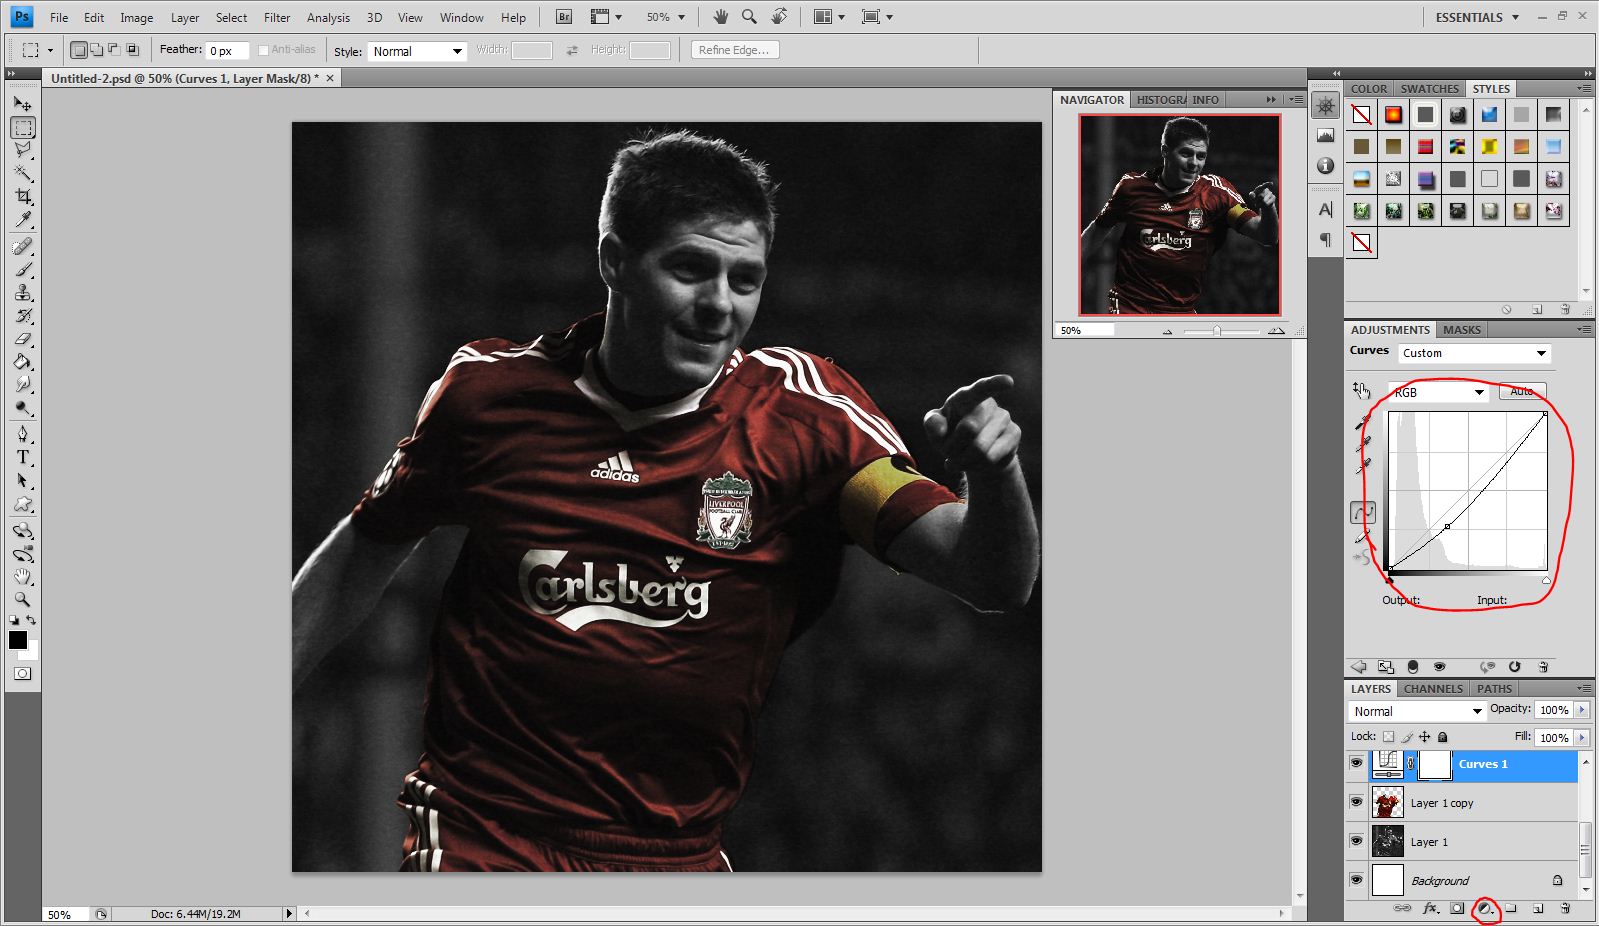Open the collapsed Character panel icon
1599x926 pixels.
[1326, 210]
